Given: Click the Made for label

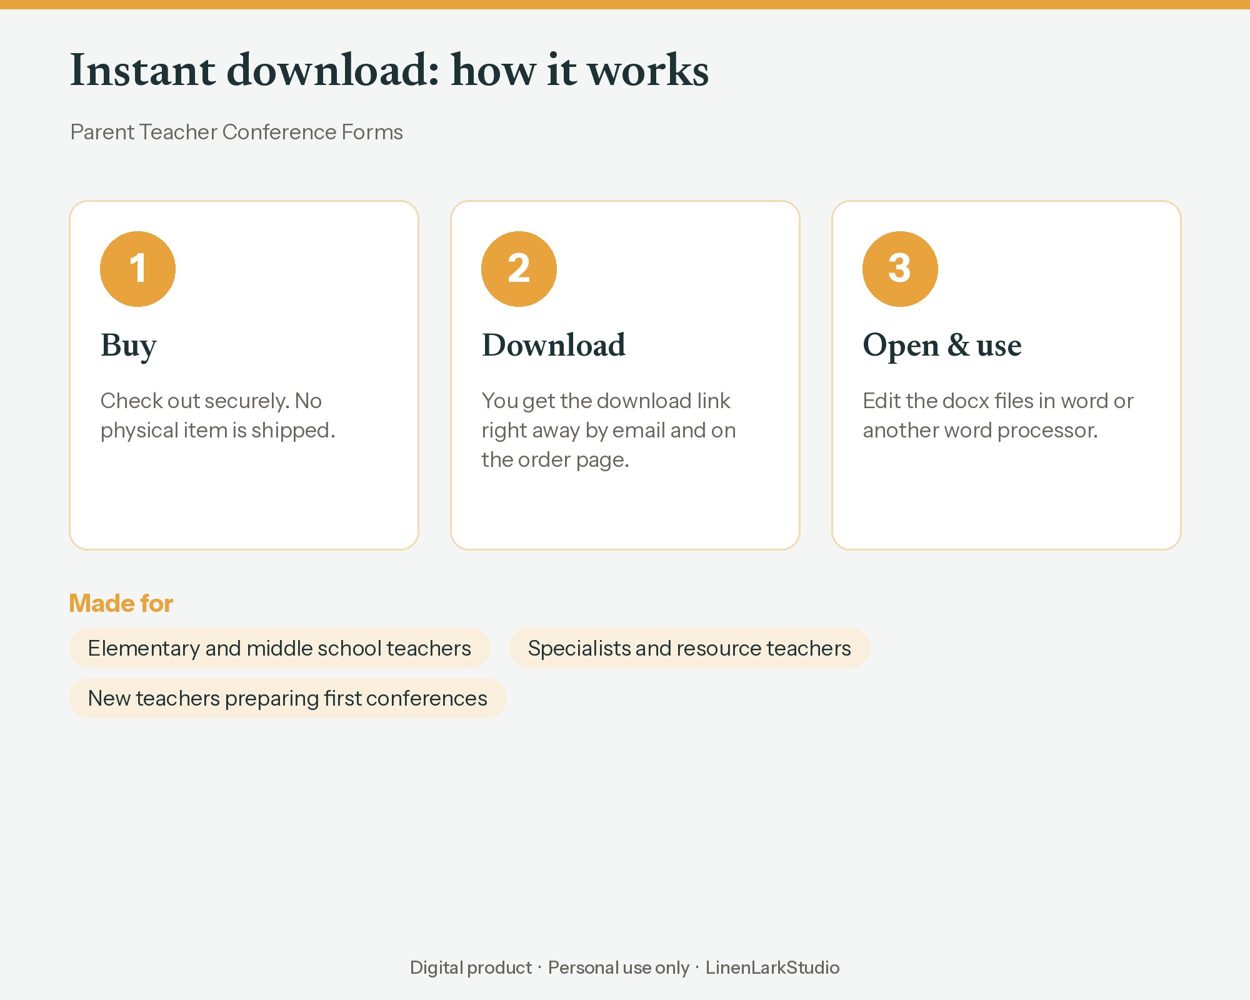Looking at the screenshot, I should (x=121, y=603).
